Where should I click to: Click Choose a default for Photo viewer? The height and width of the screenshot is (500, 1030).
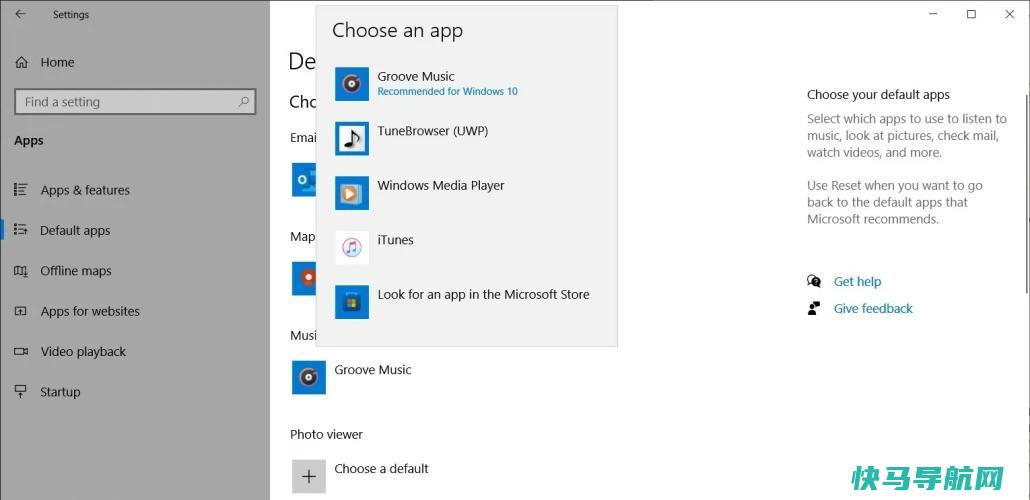coord(381,468)
